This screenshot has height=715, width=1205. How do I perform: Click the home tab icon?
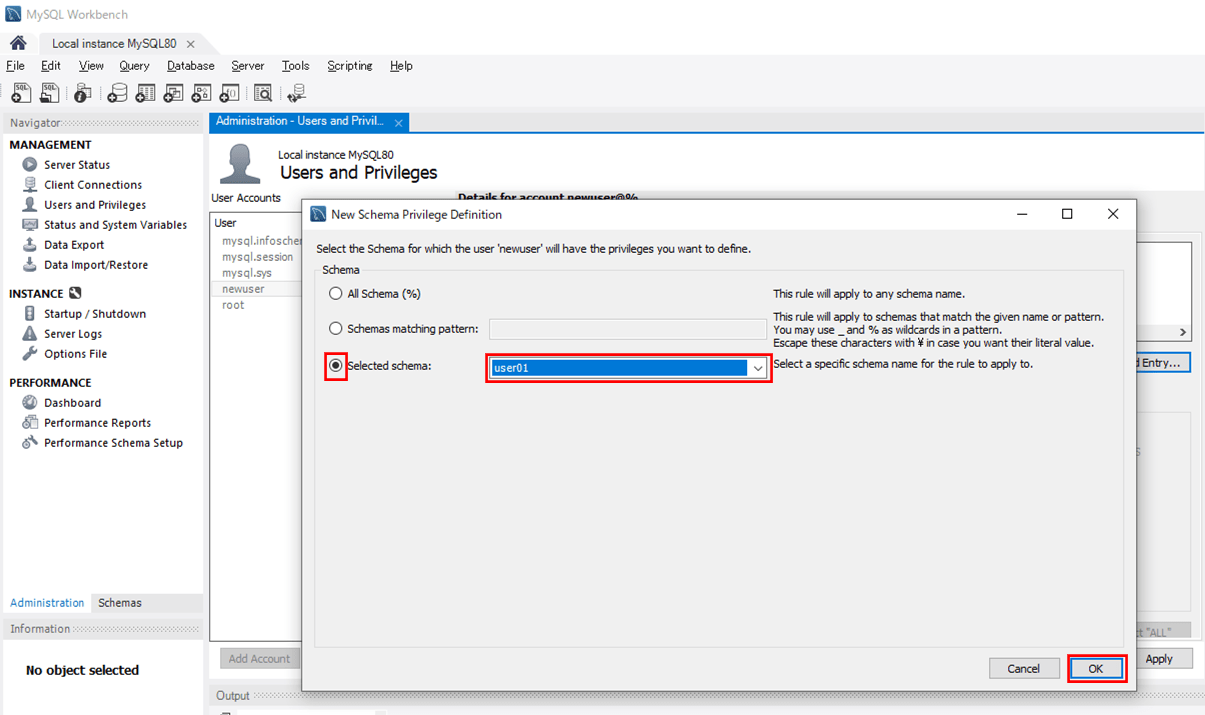pyautogui.click(x=17, y=44)
